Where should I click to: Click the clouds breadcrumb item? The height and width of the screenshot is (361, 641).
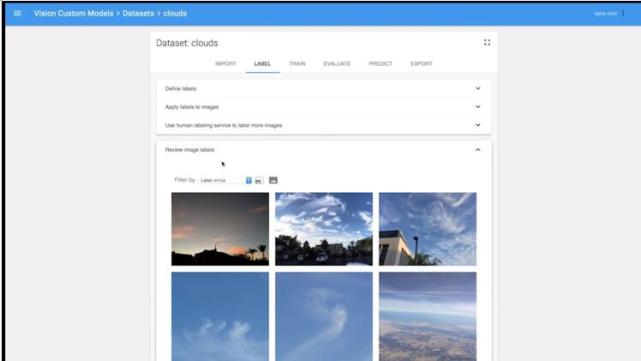click(175, 13)
